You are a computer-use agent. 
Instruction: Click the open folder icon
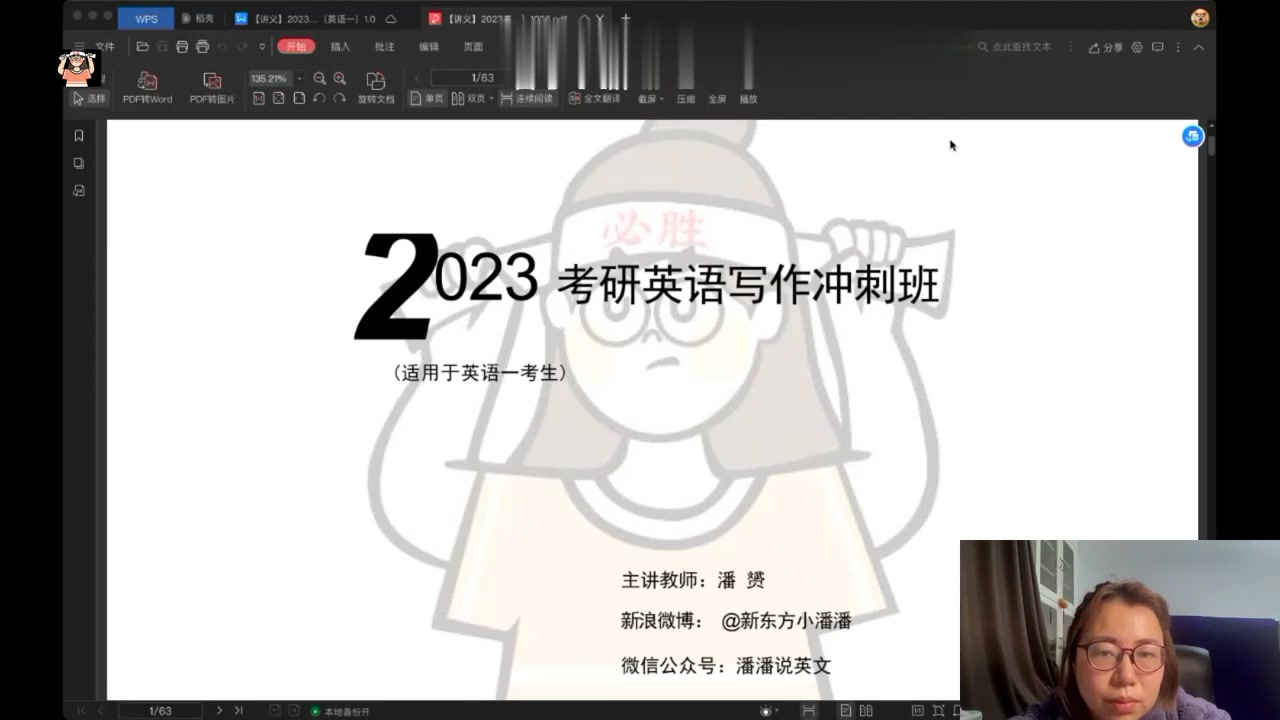(143, 47)
